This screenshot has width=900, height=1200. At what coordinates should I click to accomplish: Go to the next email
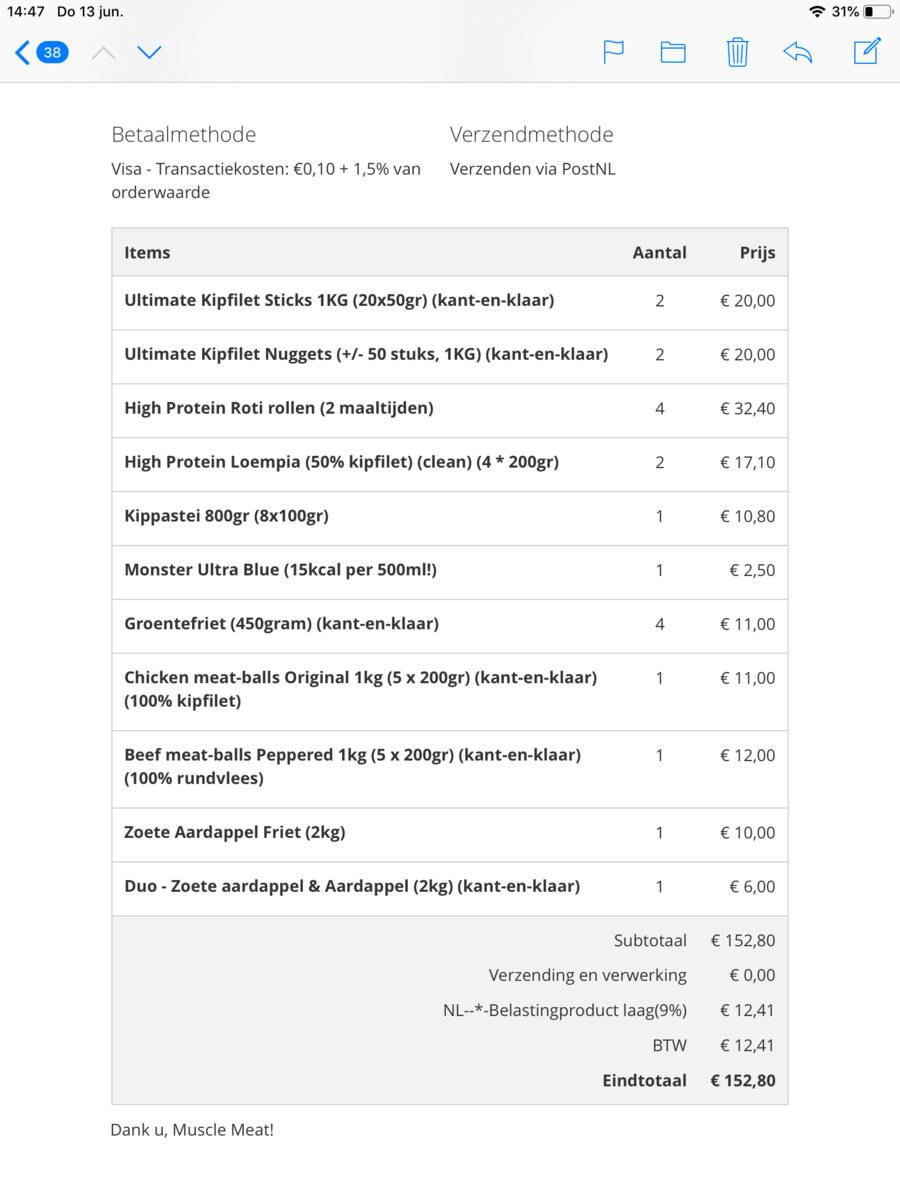click(149, 52)
